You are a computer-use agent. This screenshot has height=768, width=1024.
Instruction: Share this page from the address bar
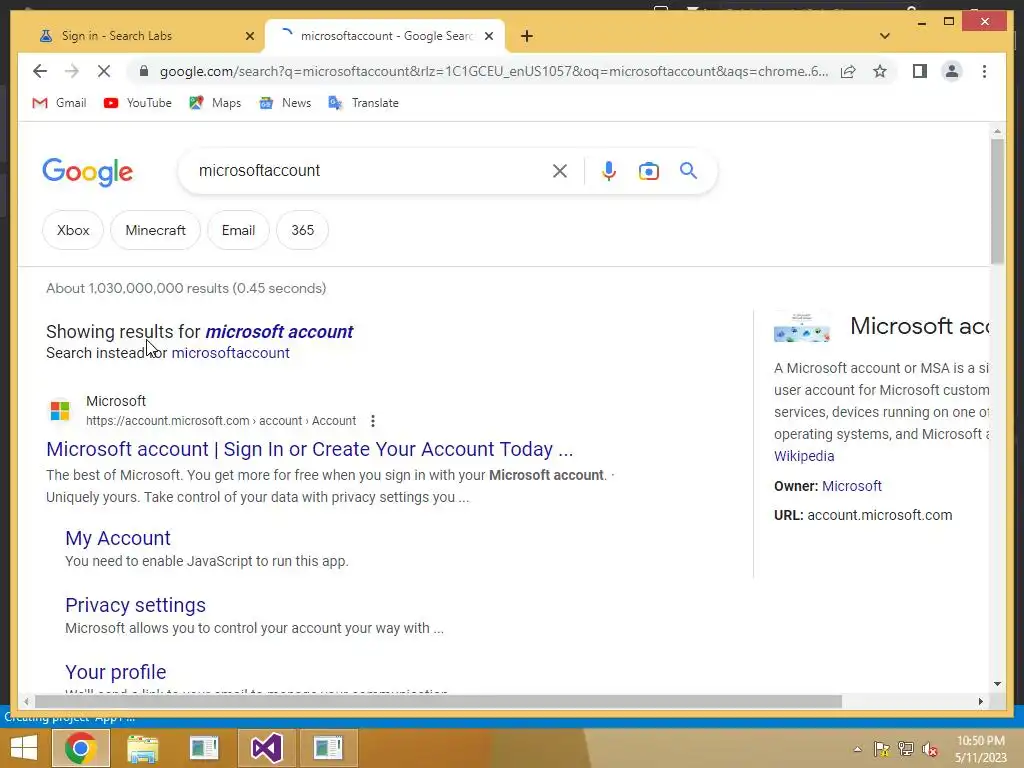tap(848, 71)
